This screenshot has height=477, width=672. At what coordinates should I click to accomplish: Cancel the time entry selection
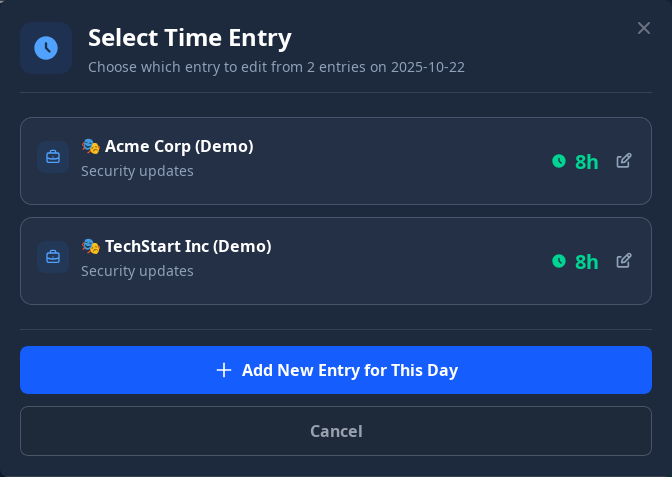point(336,431)
